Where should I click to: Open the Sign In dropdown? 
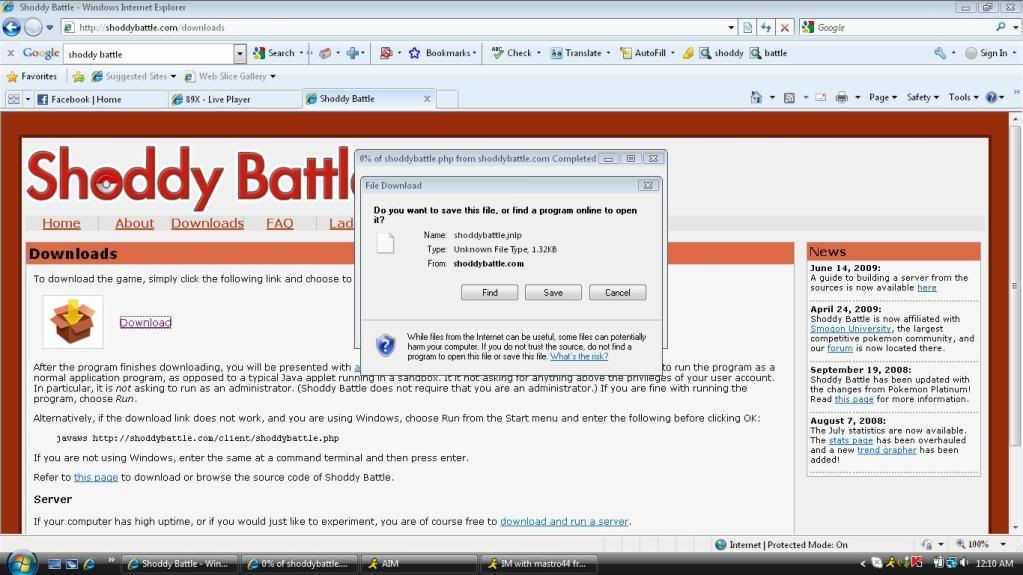(x=1014, y=54)
